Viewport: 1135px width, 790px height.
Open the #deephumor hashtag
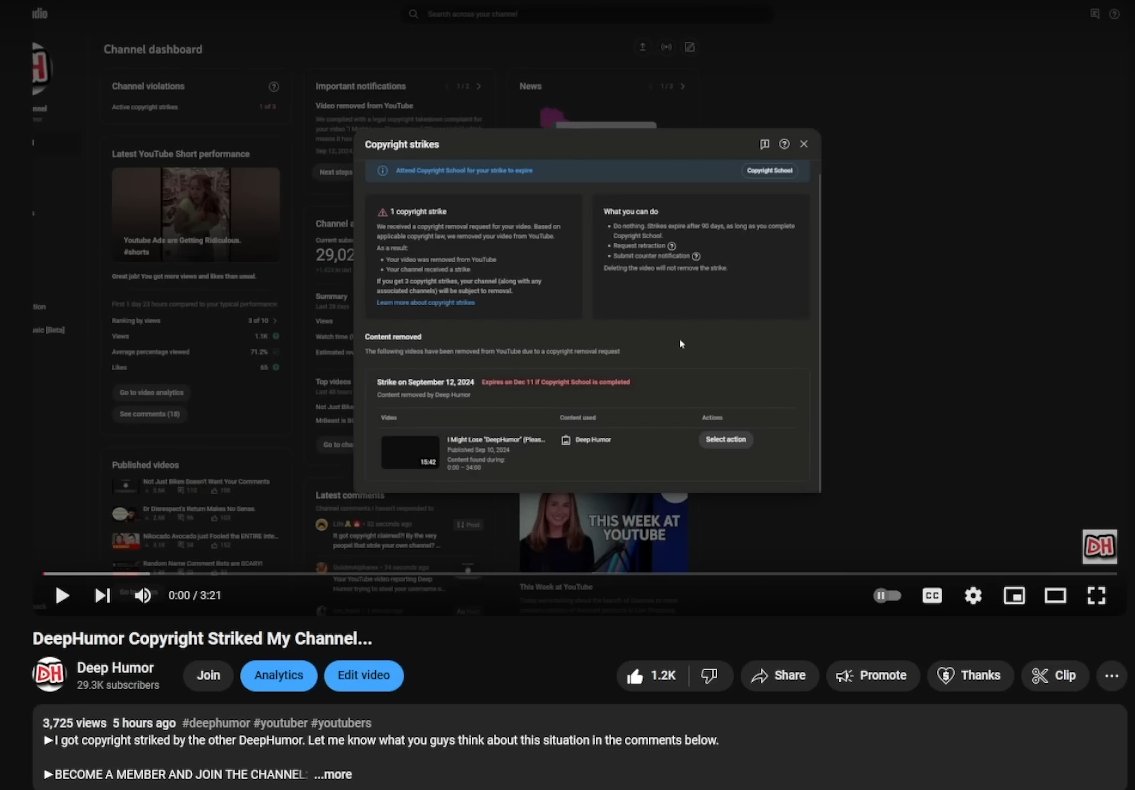(216, 723)
